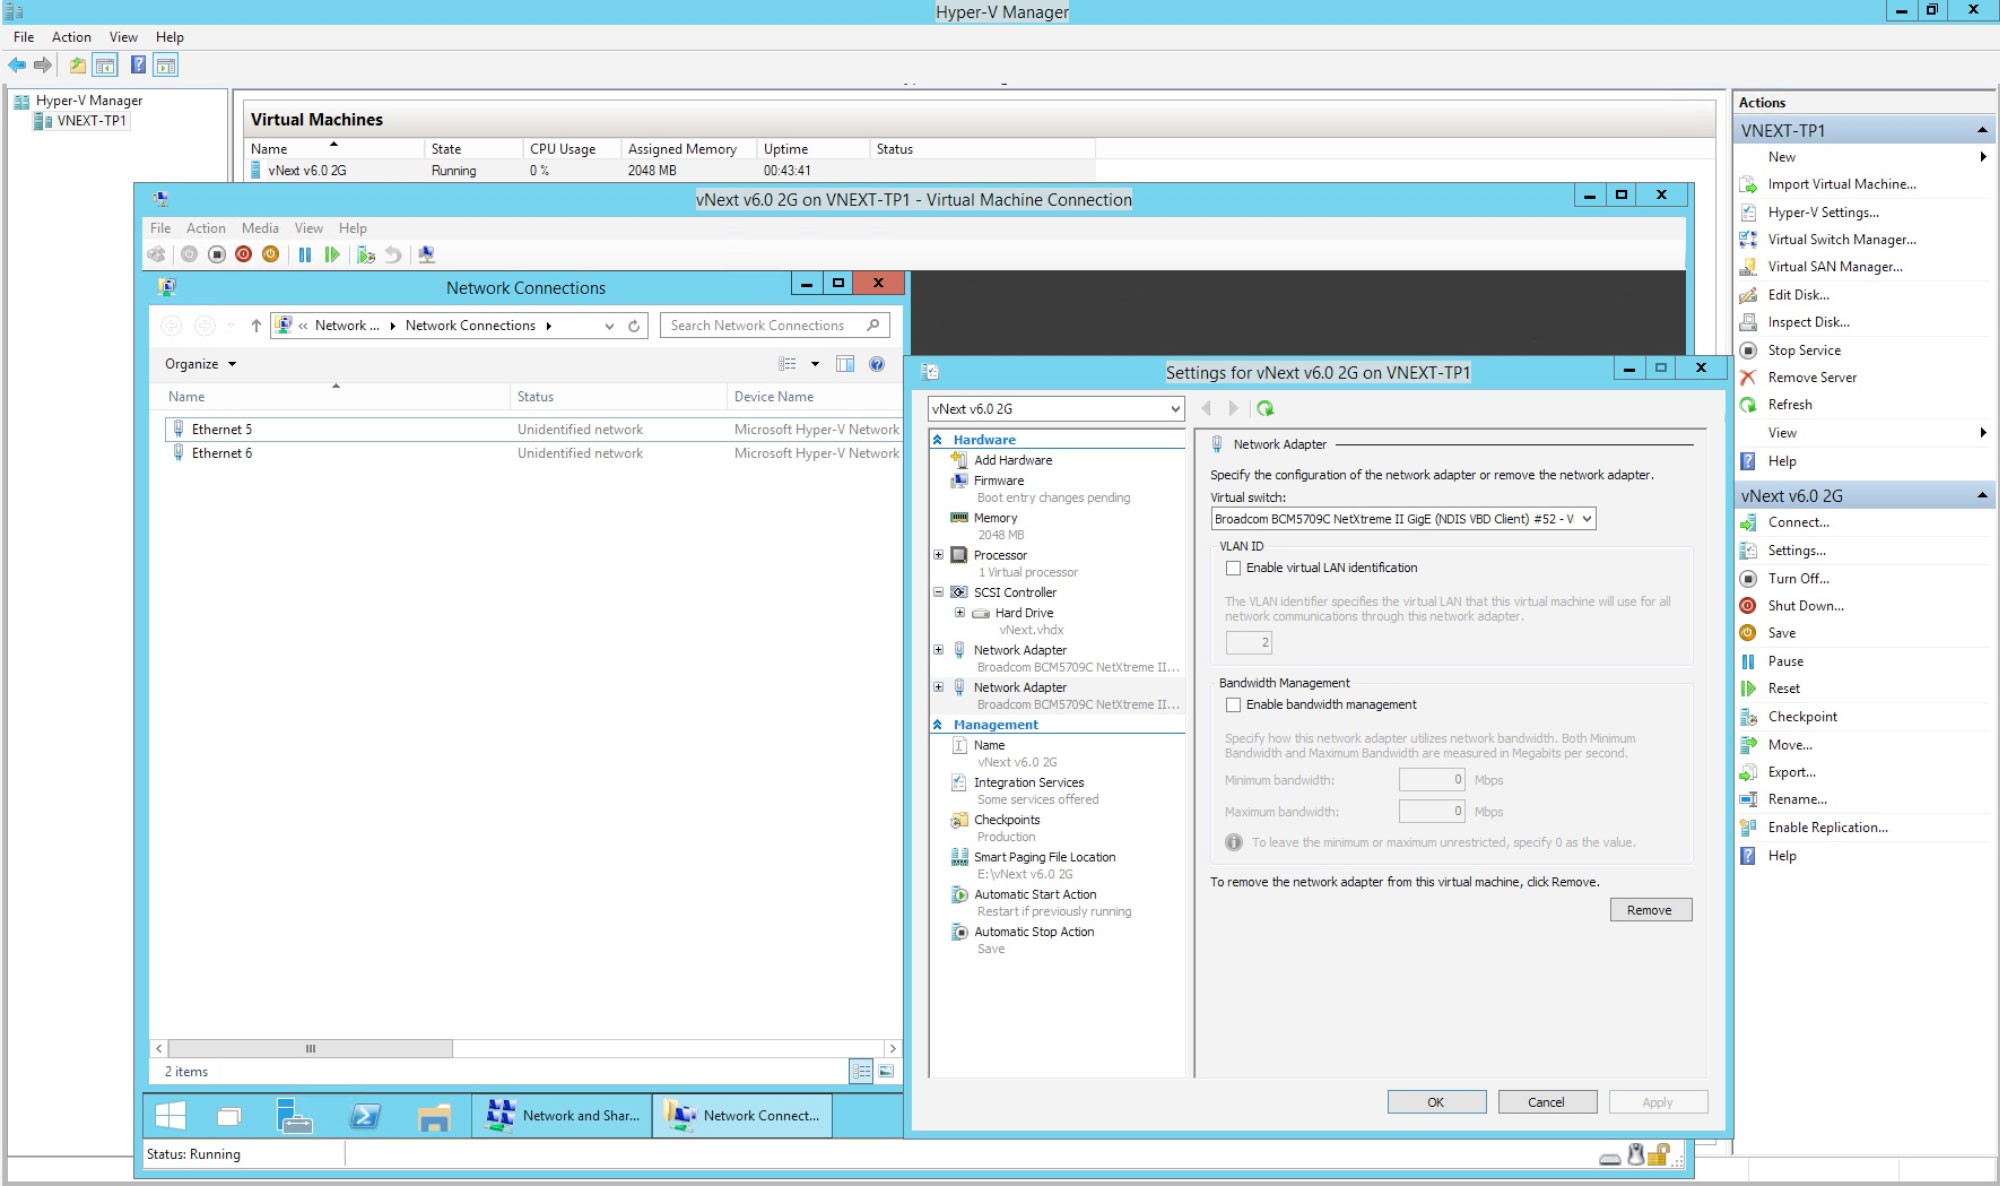Go up one level in Network Connections
Screen dimensions: 2000x1186
[256, 326]
